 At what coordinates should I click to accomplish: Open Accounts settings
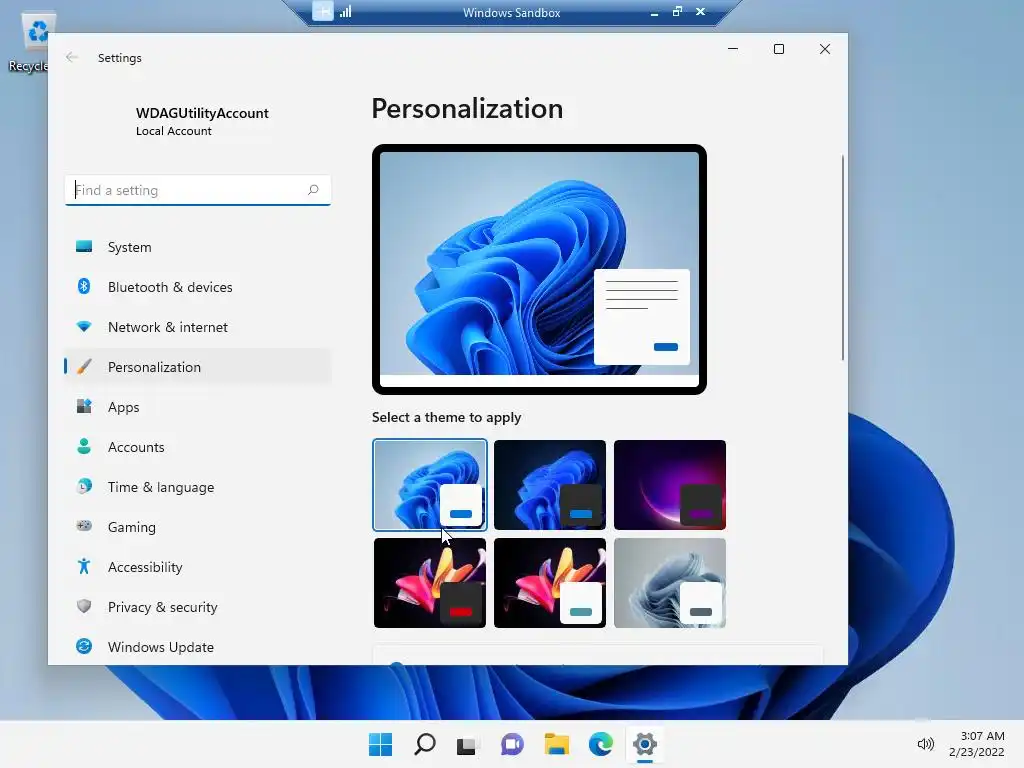pyautogui.click(x=197, y=447)
